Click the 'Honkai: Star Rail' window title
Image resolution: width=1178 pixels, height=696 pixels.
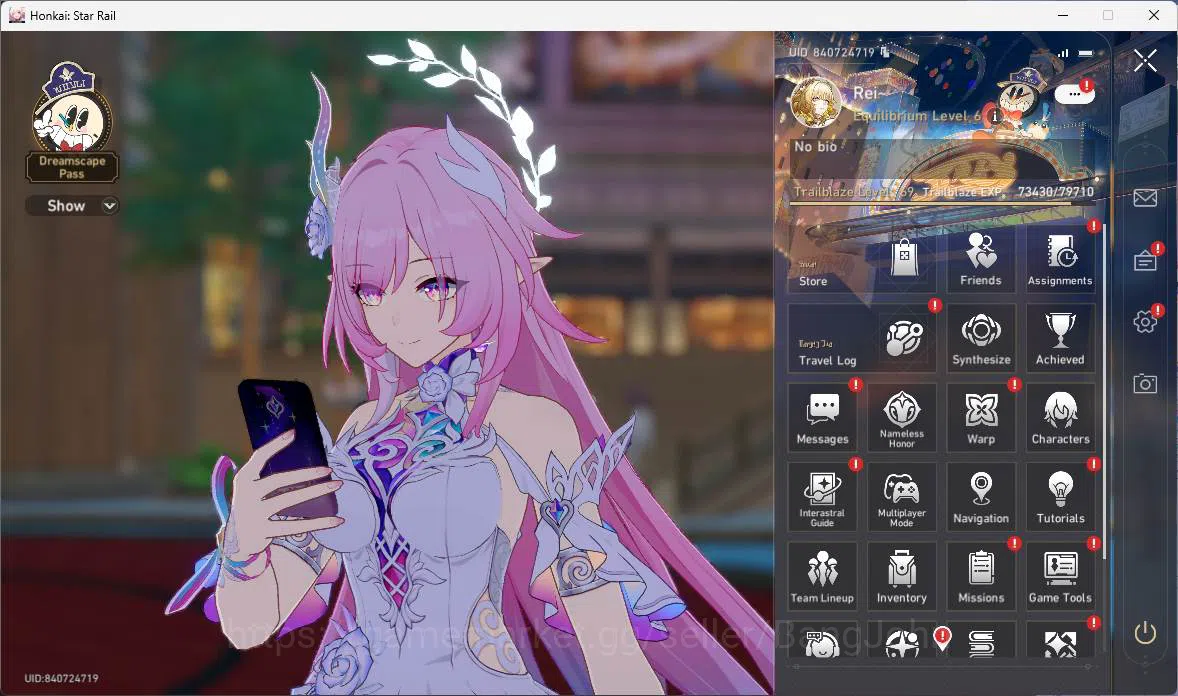[x=73, y=15]
